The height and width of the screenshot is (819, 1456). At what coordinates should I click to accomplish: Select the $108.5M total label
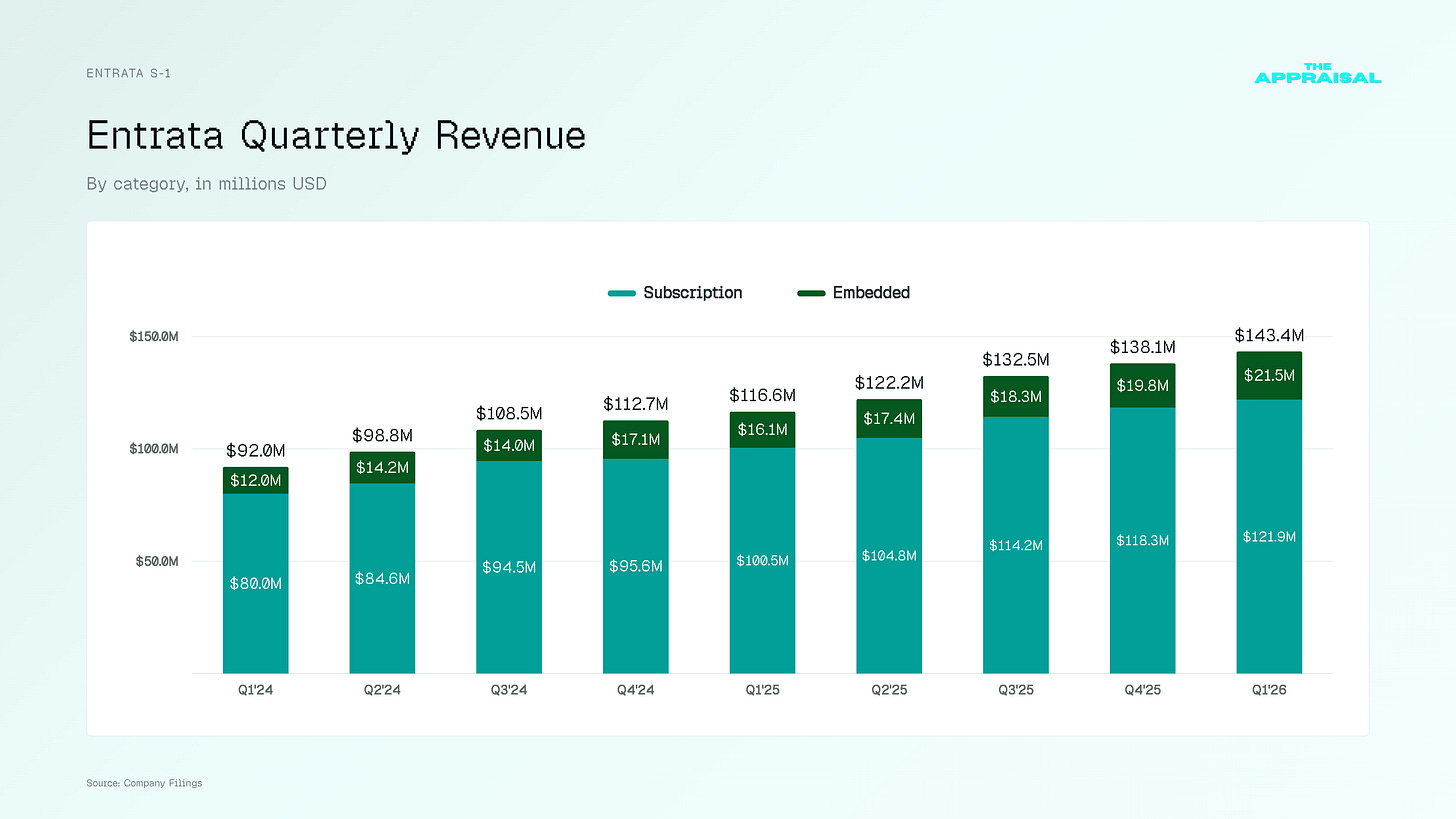click(x=509, y=414)
